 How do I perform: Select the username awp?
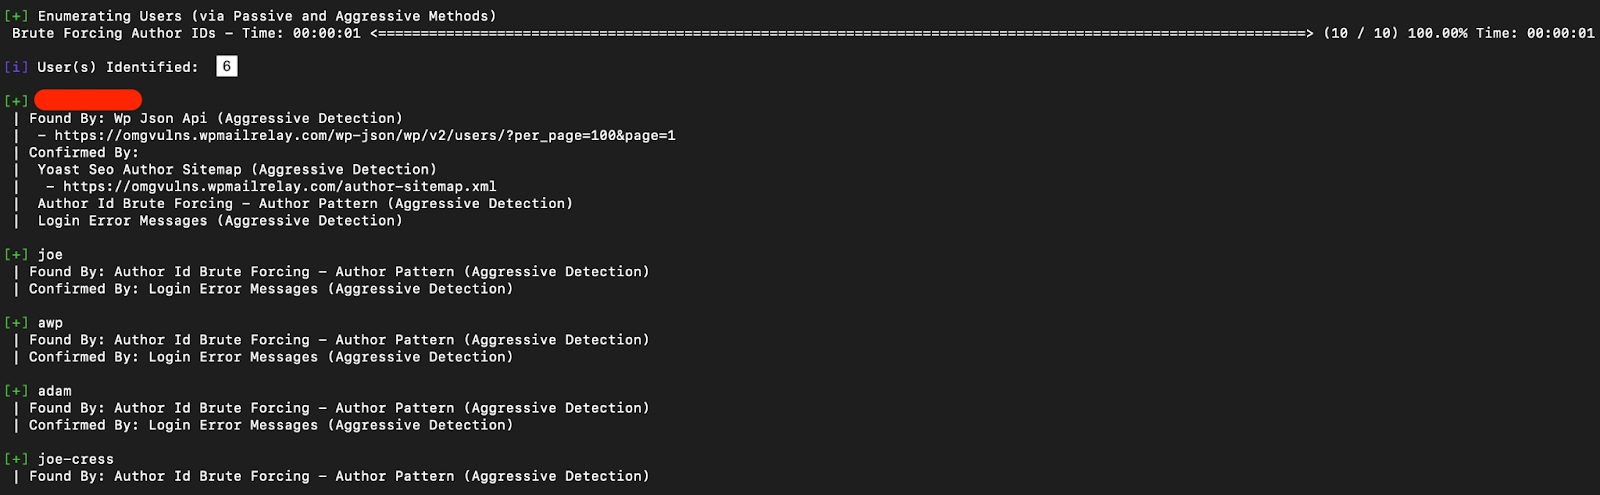pos(50,323)
